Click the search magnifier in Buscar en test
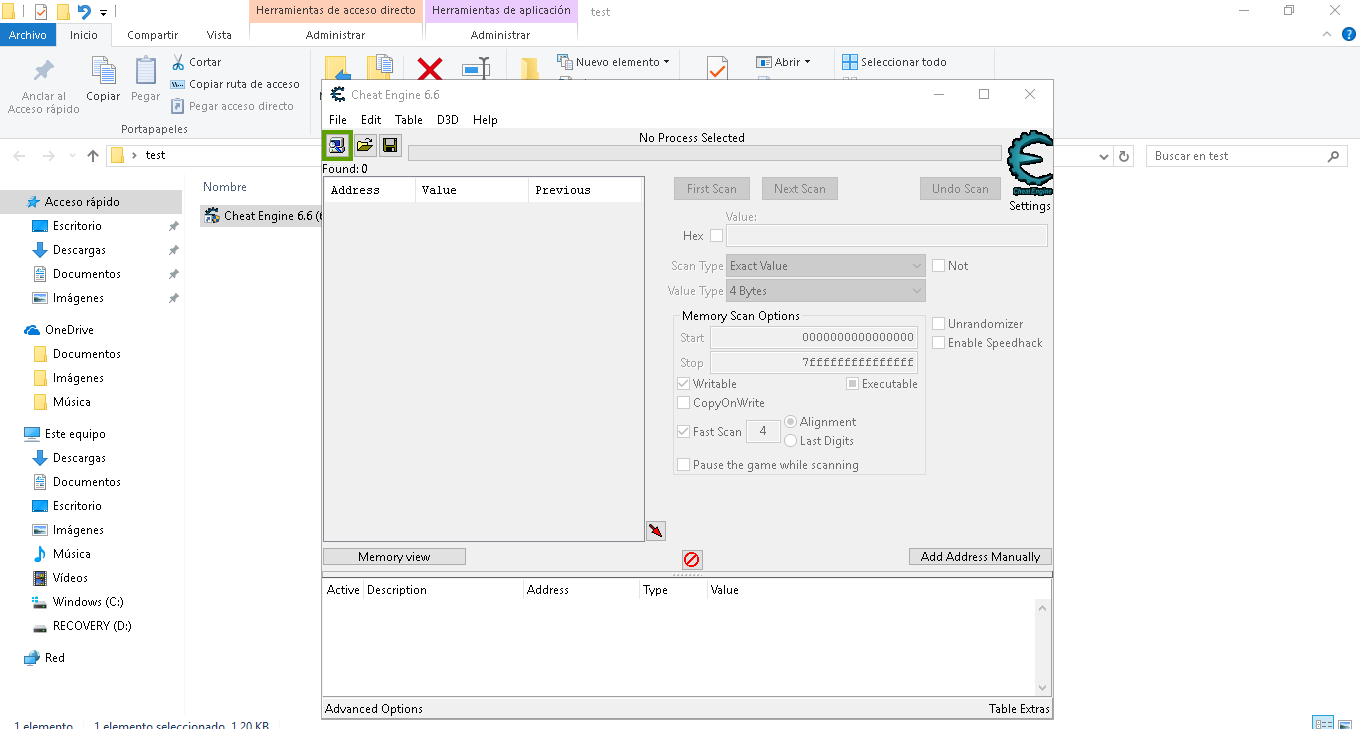This screenshot has width=1360, height=729. (1333, 156)
